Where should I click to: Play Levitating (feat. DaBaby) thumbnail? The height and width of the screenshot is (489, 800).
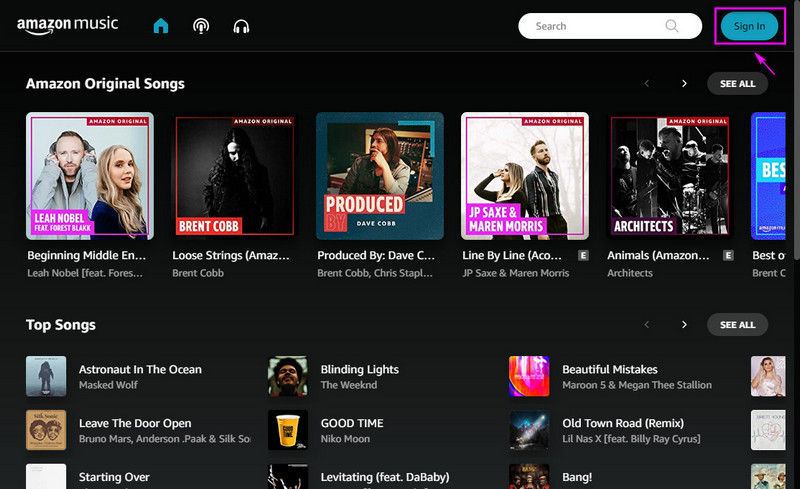point(288,476)
